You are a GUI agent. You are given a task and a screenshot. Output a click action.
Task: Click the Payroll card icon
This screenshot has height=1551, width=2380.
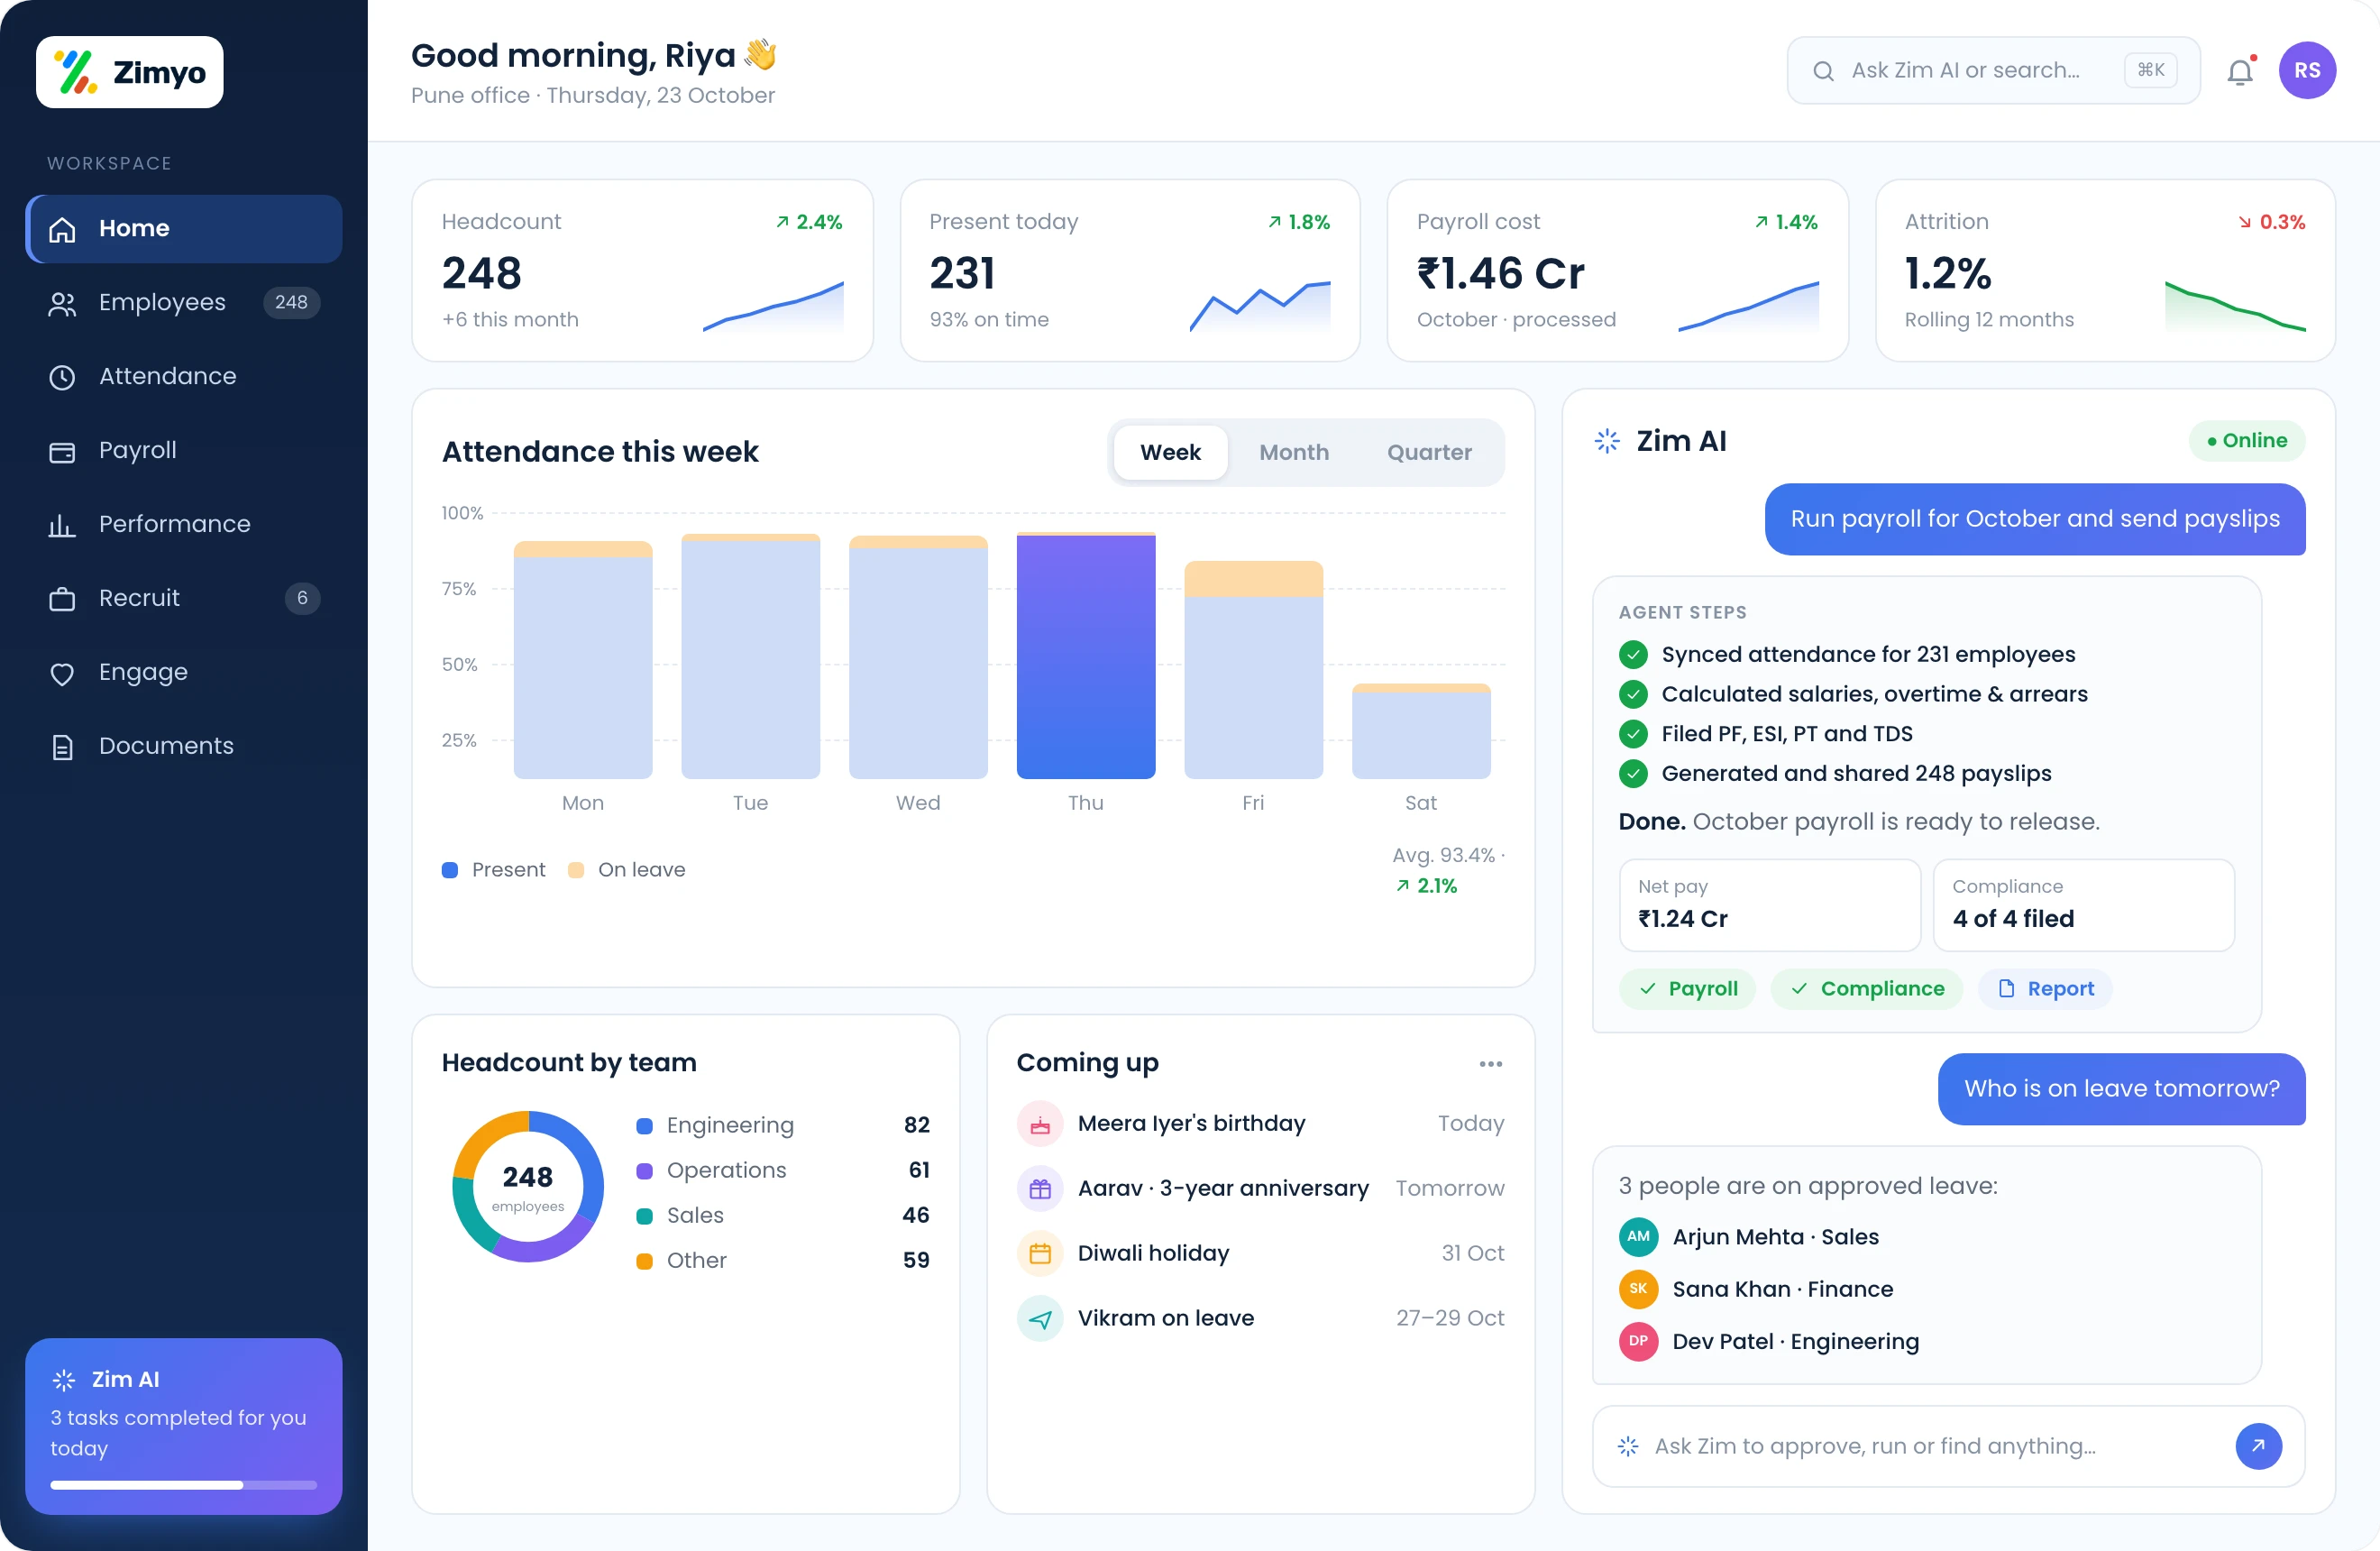coord(62,452)
